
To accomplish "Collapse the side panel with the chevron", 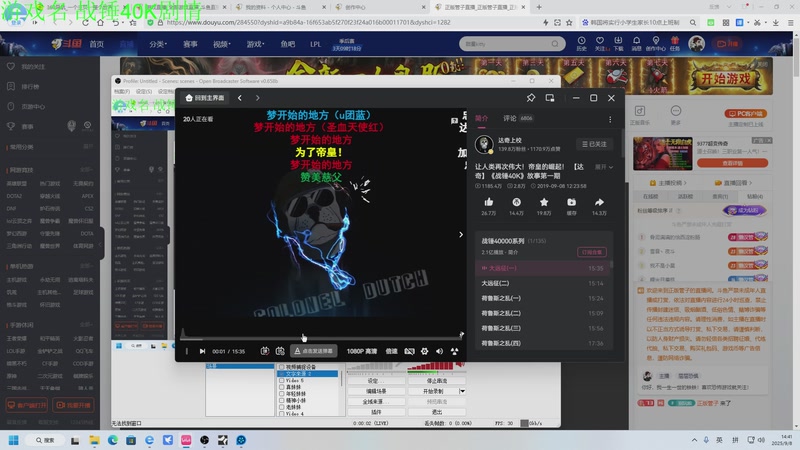I will click(461, 235).
